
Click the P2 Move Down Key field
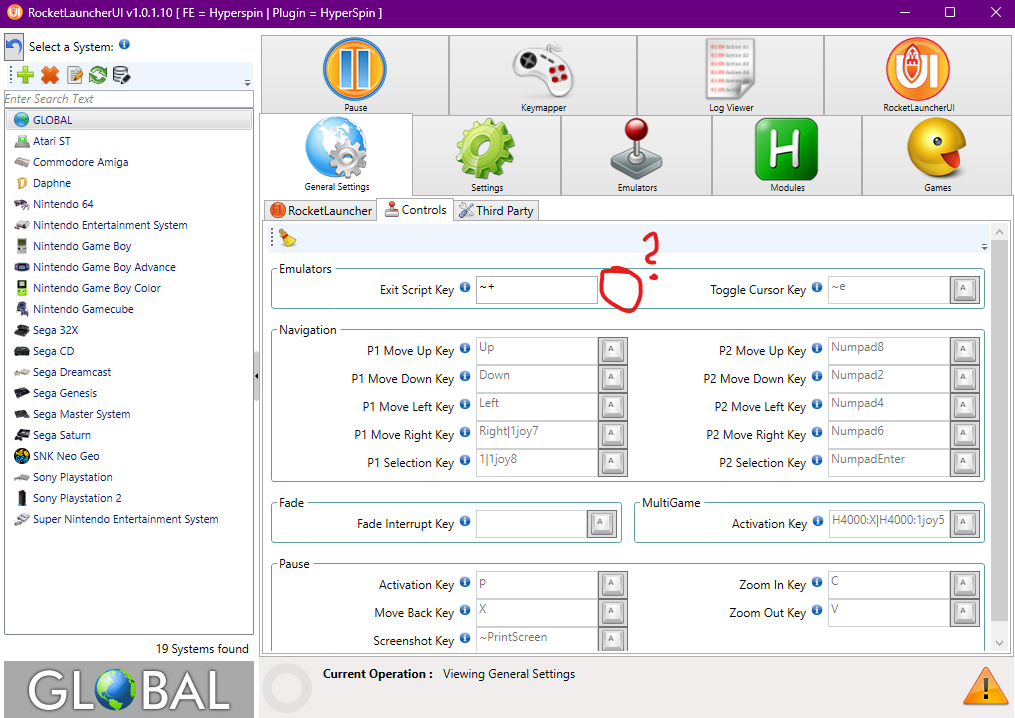pyautogui.click(x=889, y=378)
